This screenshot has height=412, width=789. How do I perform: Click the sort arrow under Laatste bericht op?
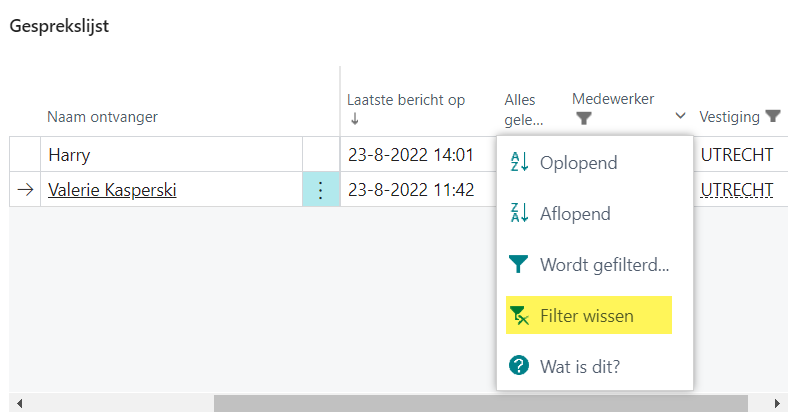pos(354,119)
